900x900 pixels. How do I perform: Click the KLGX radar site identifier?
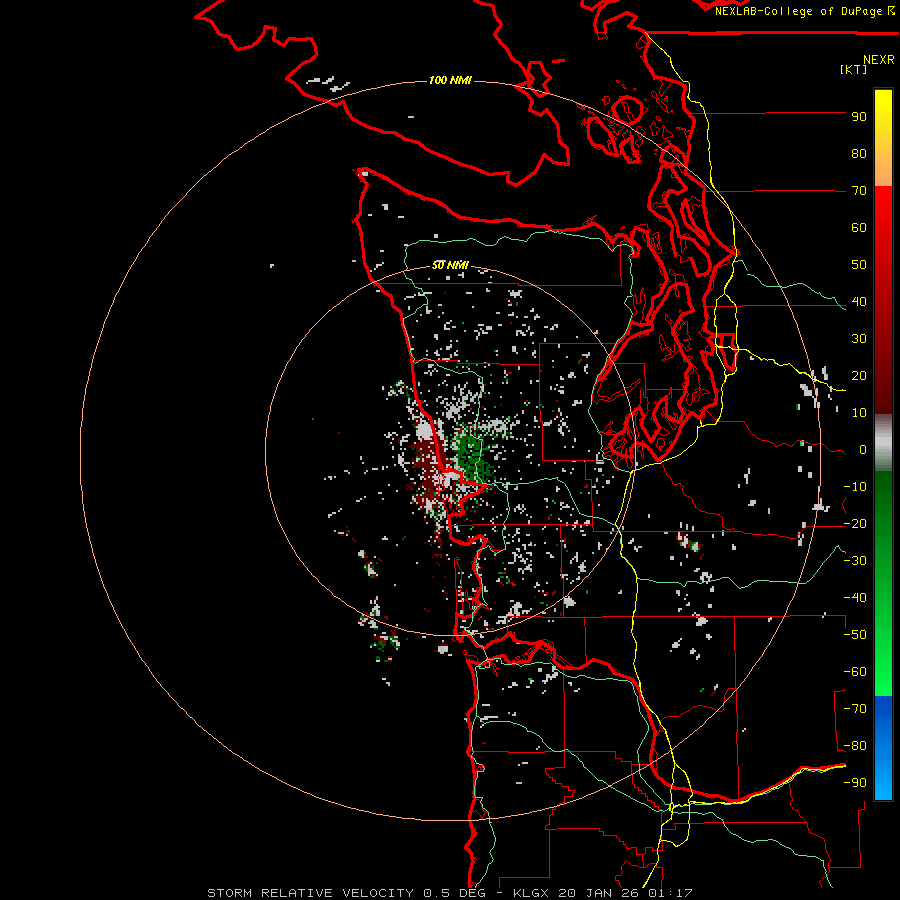coord(531,893)
